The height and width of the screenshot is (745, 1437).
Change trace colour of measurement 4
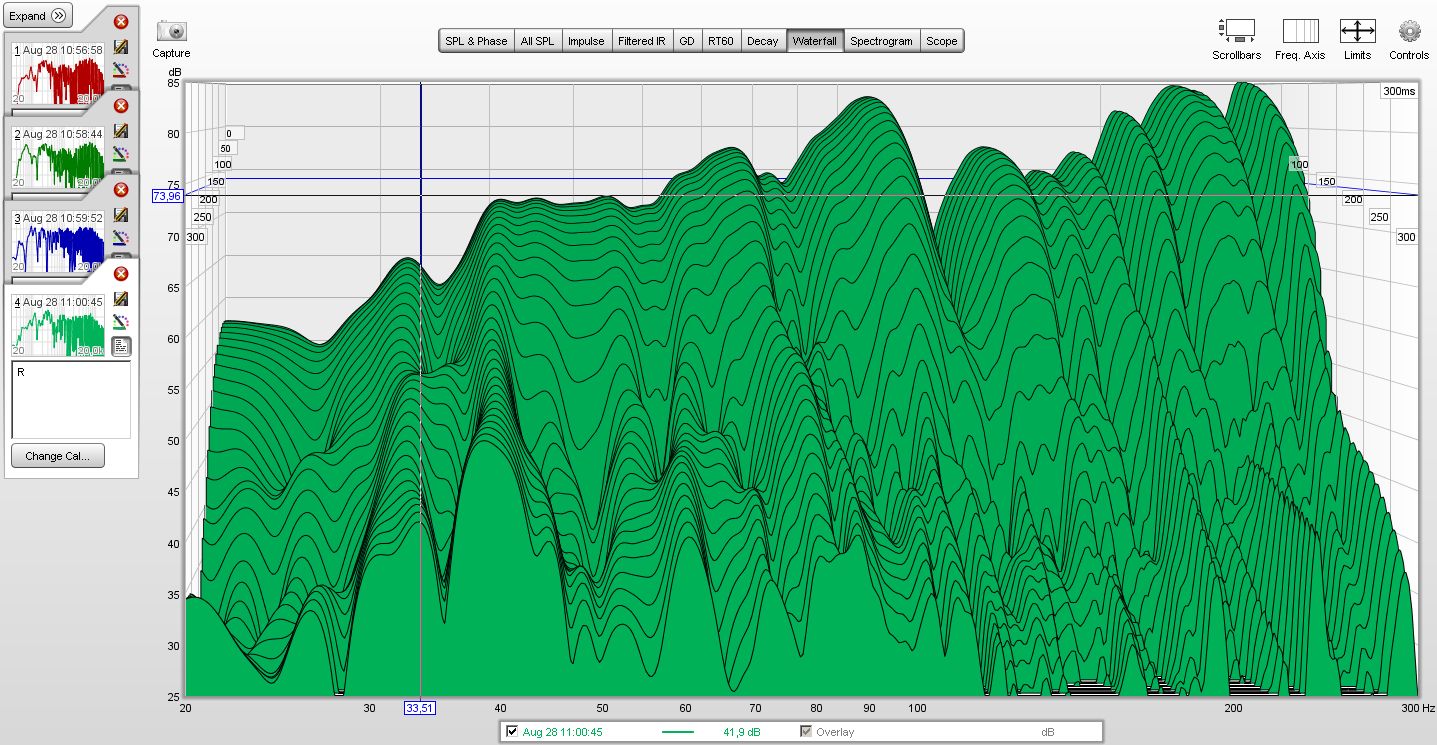(x=121, y=322)
